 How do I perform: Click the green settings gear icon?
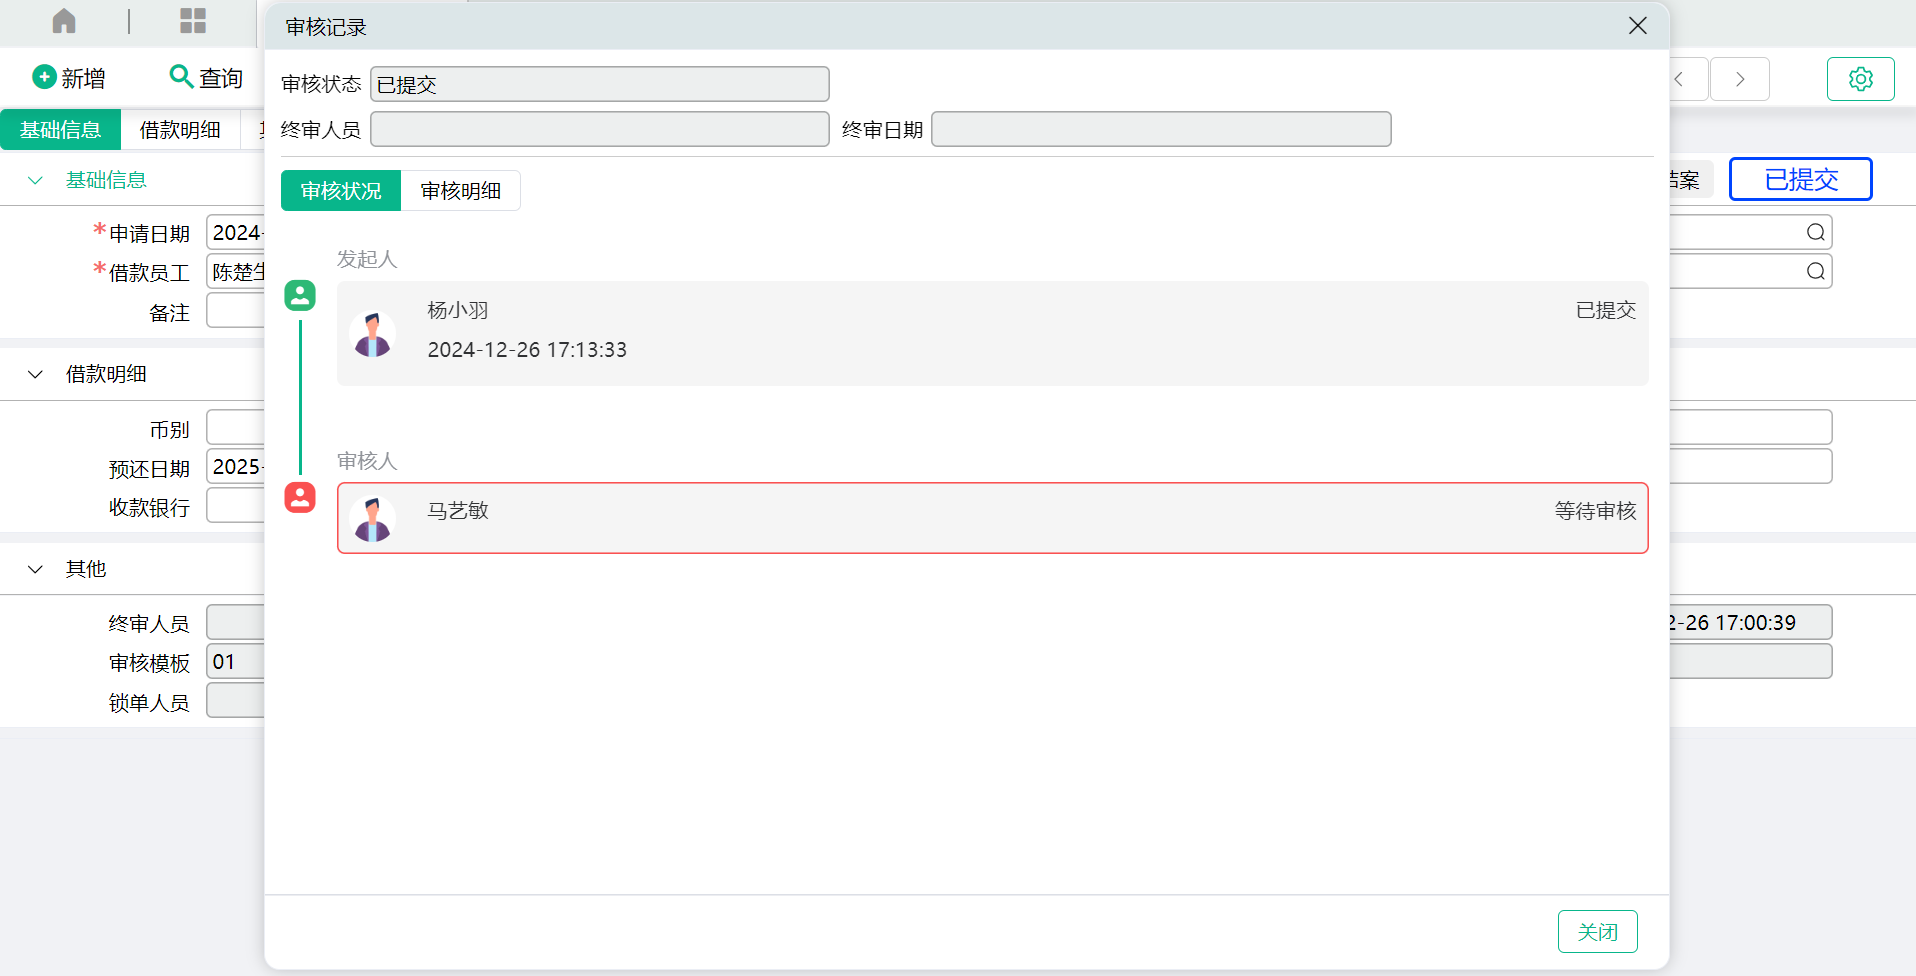(x=1860, y=79)
